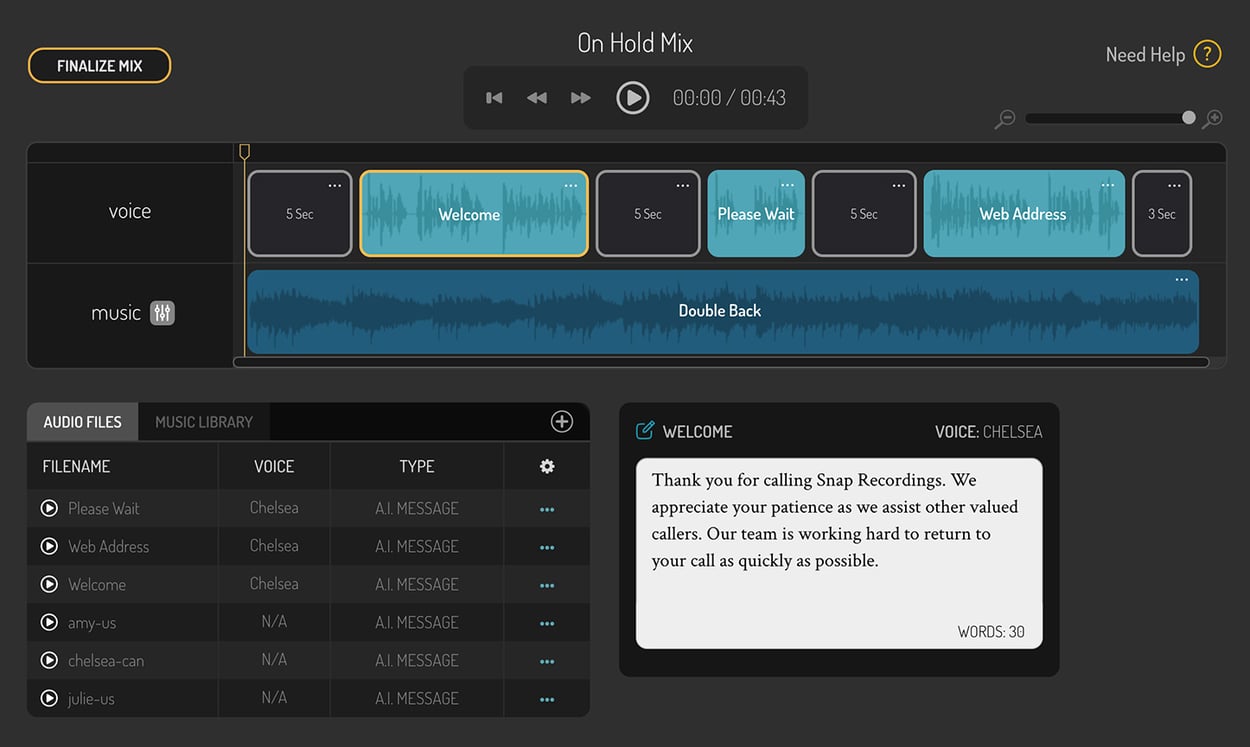Open the Double Back music clip menu
The width and height of the screenshot is (1250, 747).
[x=1181, y=280]
